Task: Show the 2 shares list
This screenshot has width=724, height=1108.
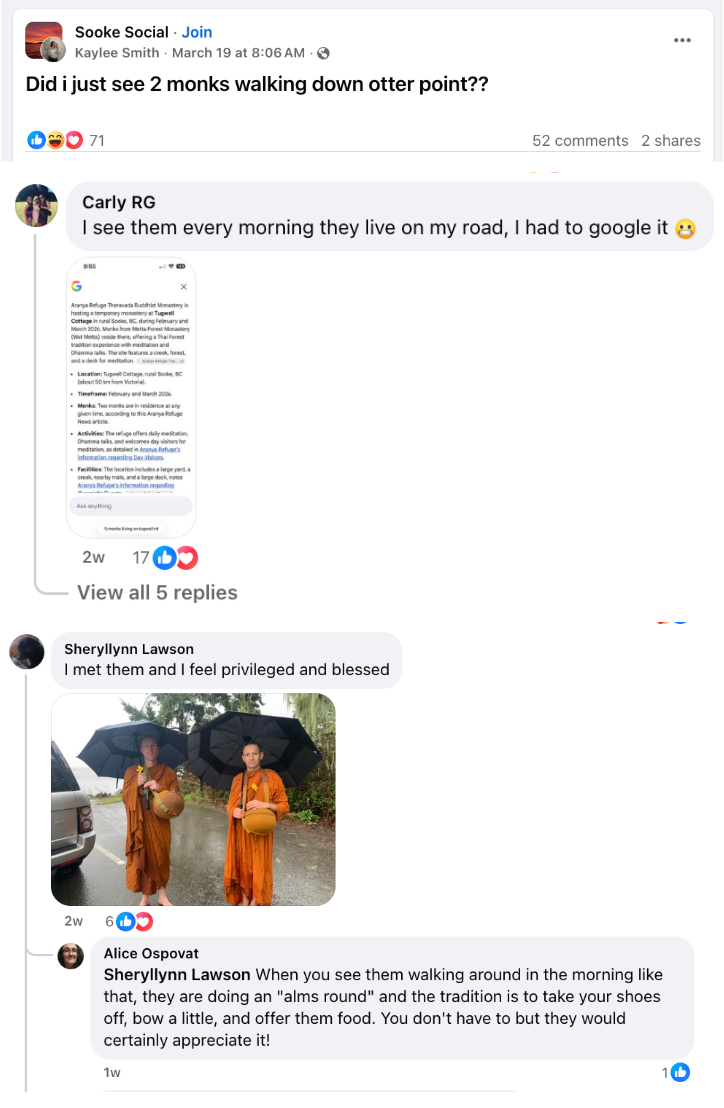Action: [670, 141]
